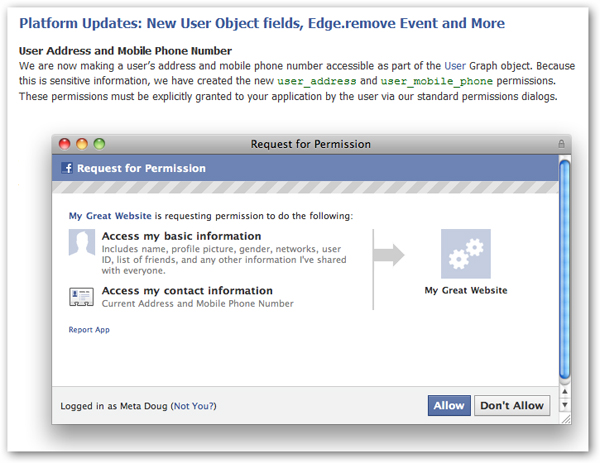Click the Don't Allow button

click(512, 406)
